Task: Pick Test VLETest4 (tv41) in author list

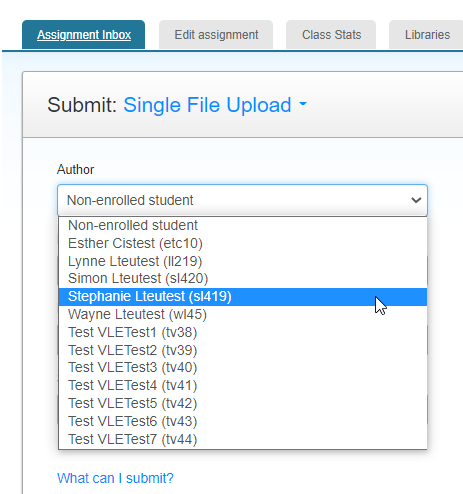Action: tap(243, 385)
